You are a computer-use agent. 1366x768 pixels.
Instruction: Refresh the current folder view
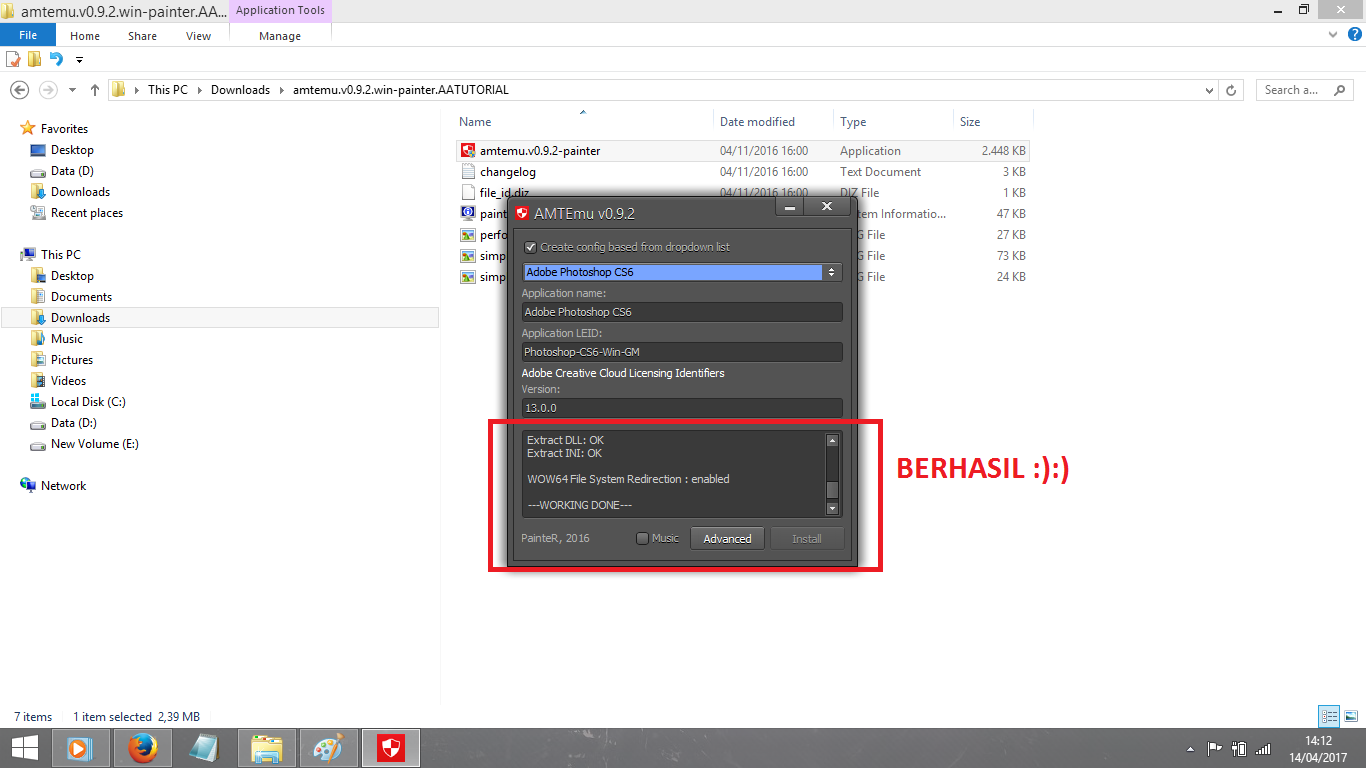tap(1232, 90)
